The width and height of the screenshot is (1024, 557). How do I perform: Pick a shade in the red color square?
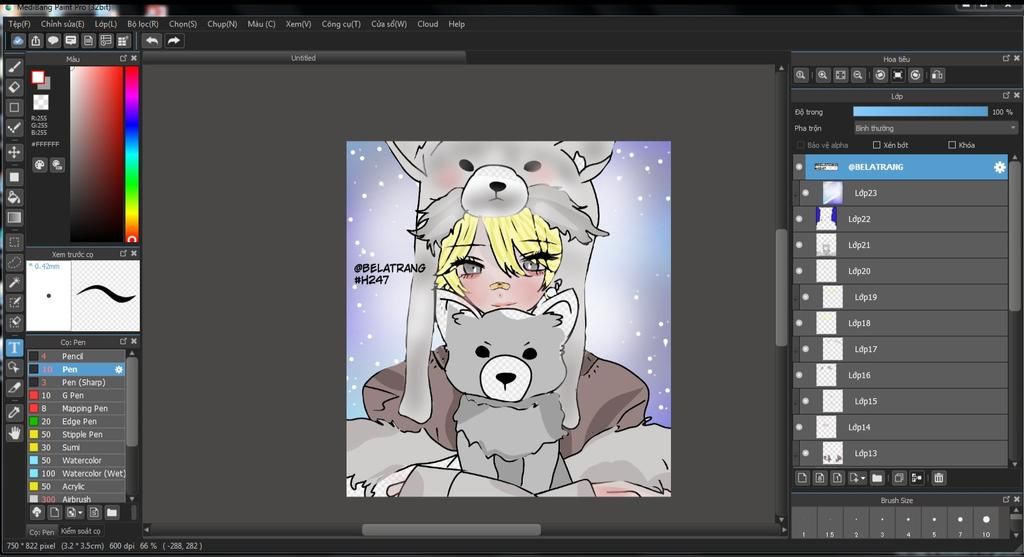point(96,154)
